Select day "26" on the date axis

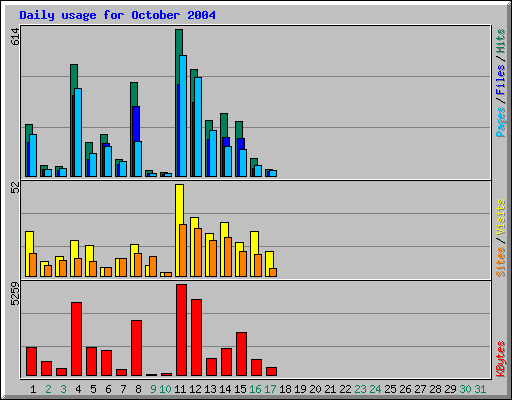405,389
